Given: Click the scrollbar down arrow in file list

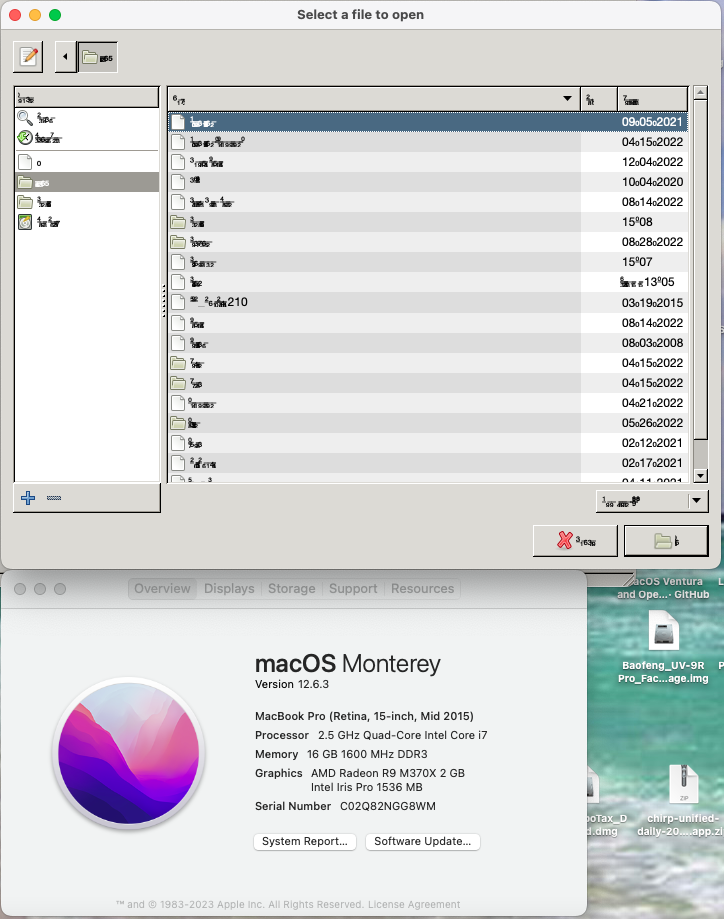Looking at the screenshot, I should tap(700, 475).
